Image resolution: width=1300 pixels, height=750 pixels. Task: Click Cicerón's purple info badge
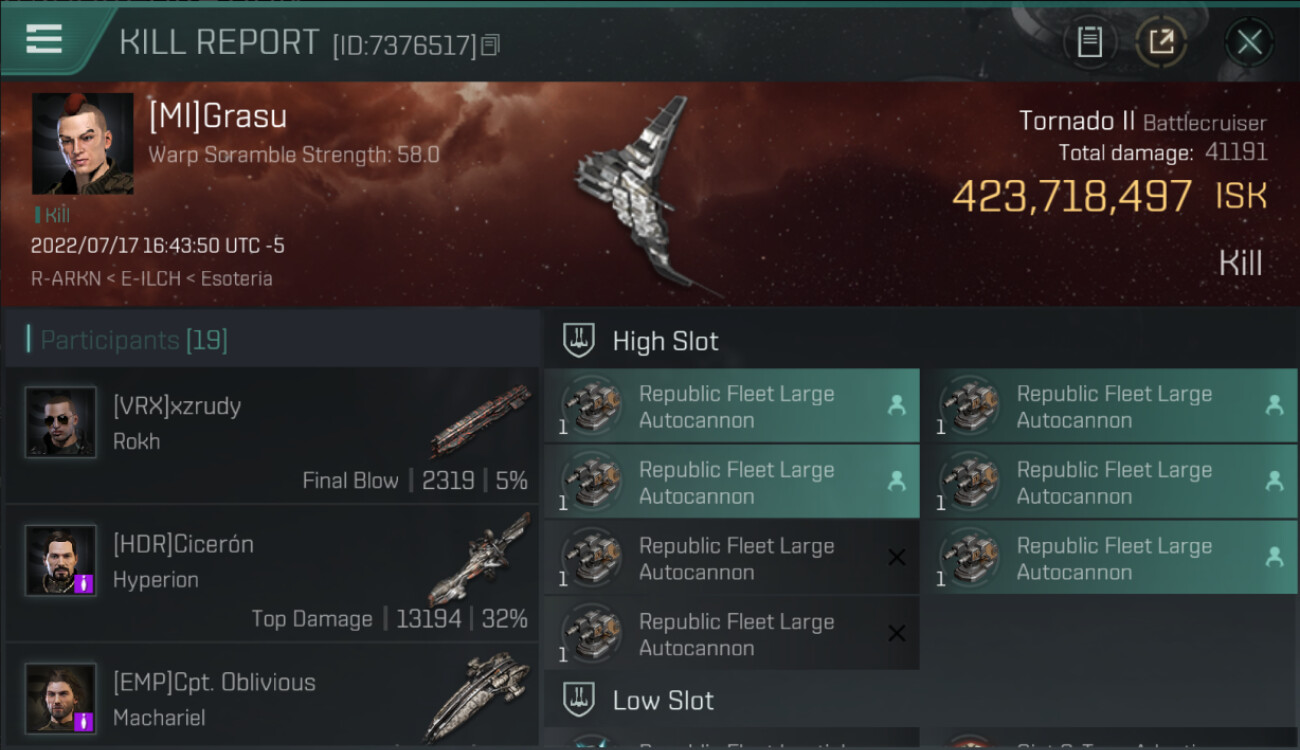84,583
